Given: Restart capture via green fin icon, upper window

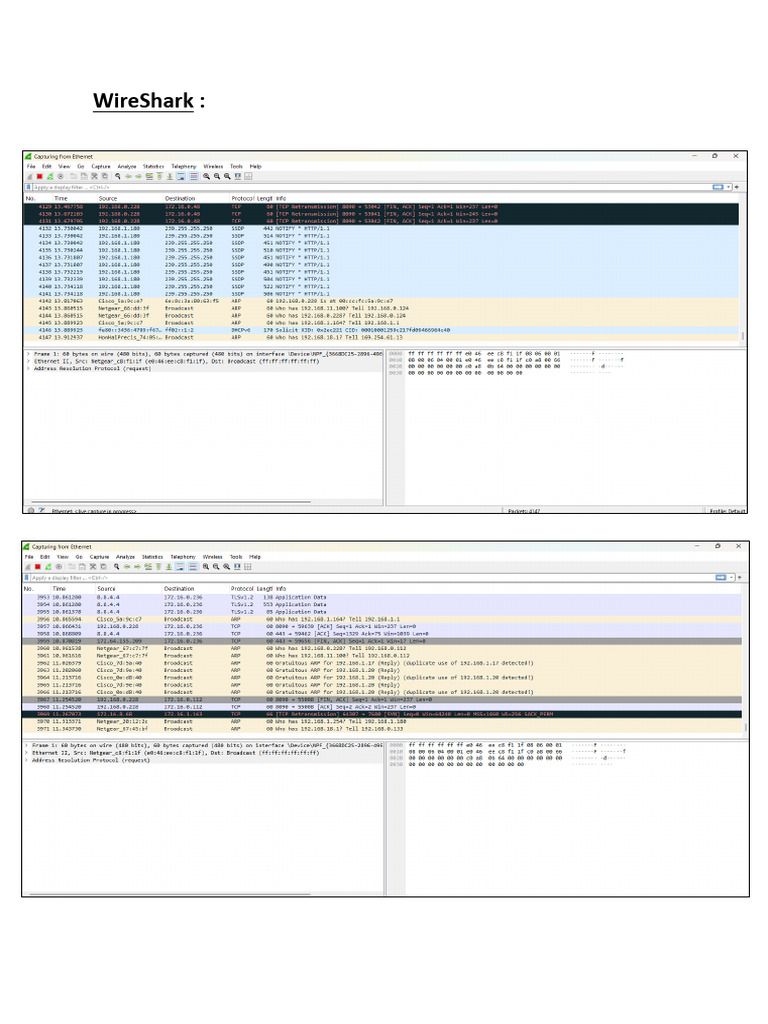Looking at the screenshot, I should tap(50, 176).
